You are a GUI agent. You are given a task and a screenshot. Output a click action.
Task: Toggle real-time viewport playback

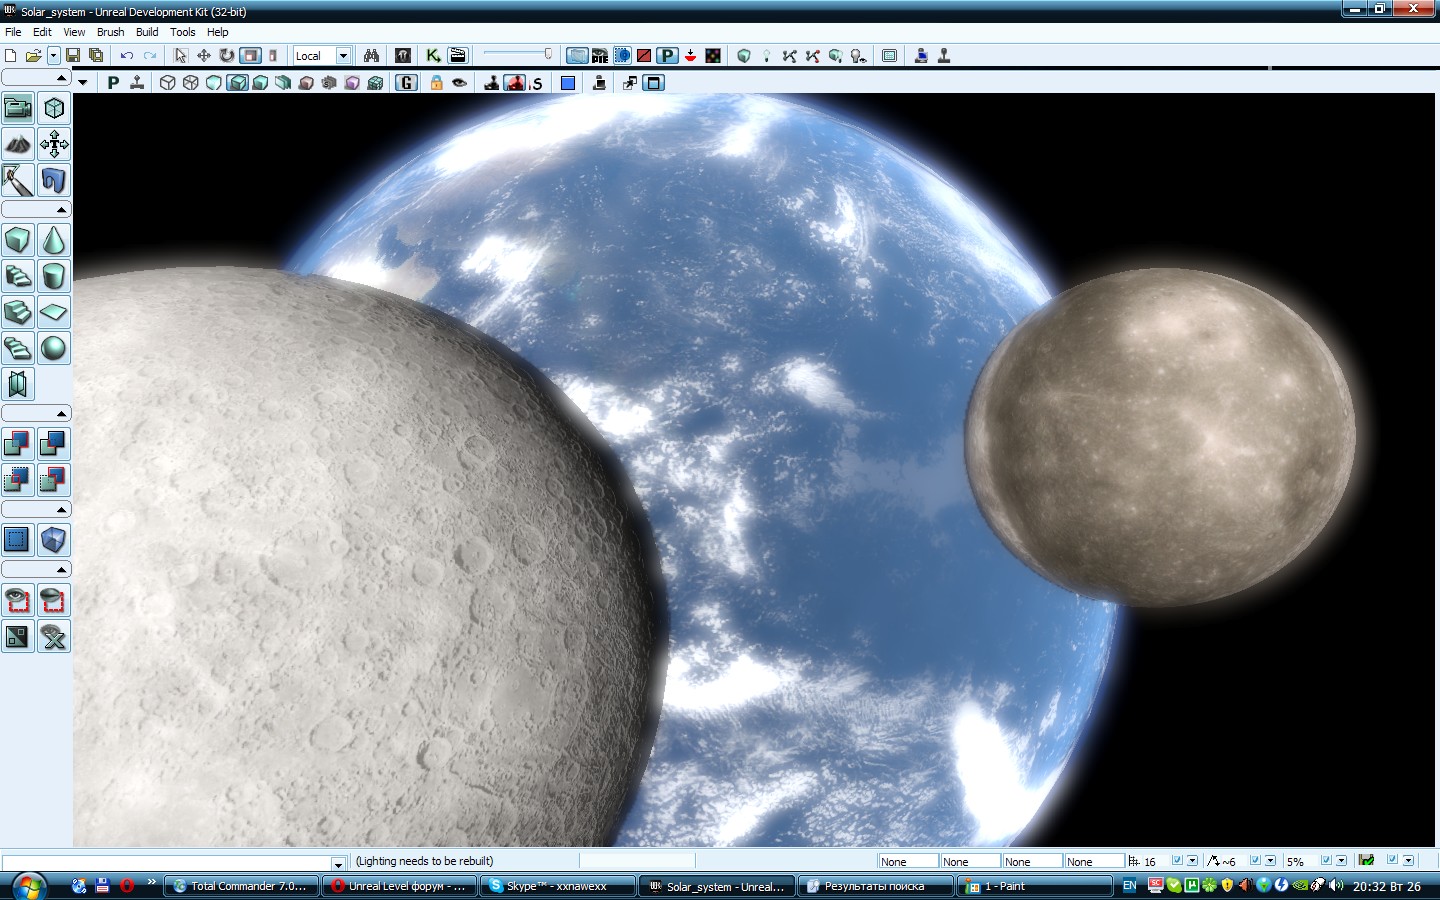coord(137,83)
